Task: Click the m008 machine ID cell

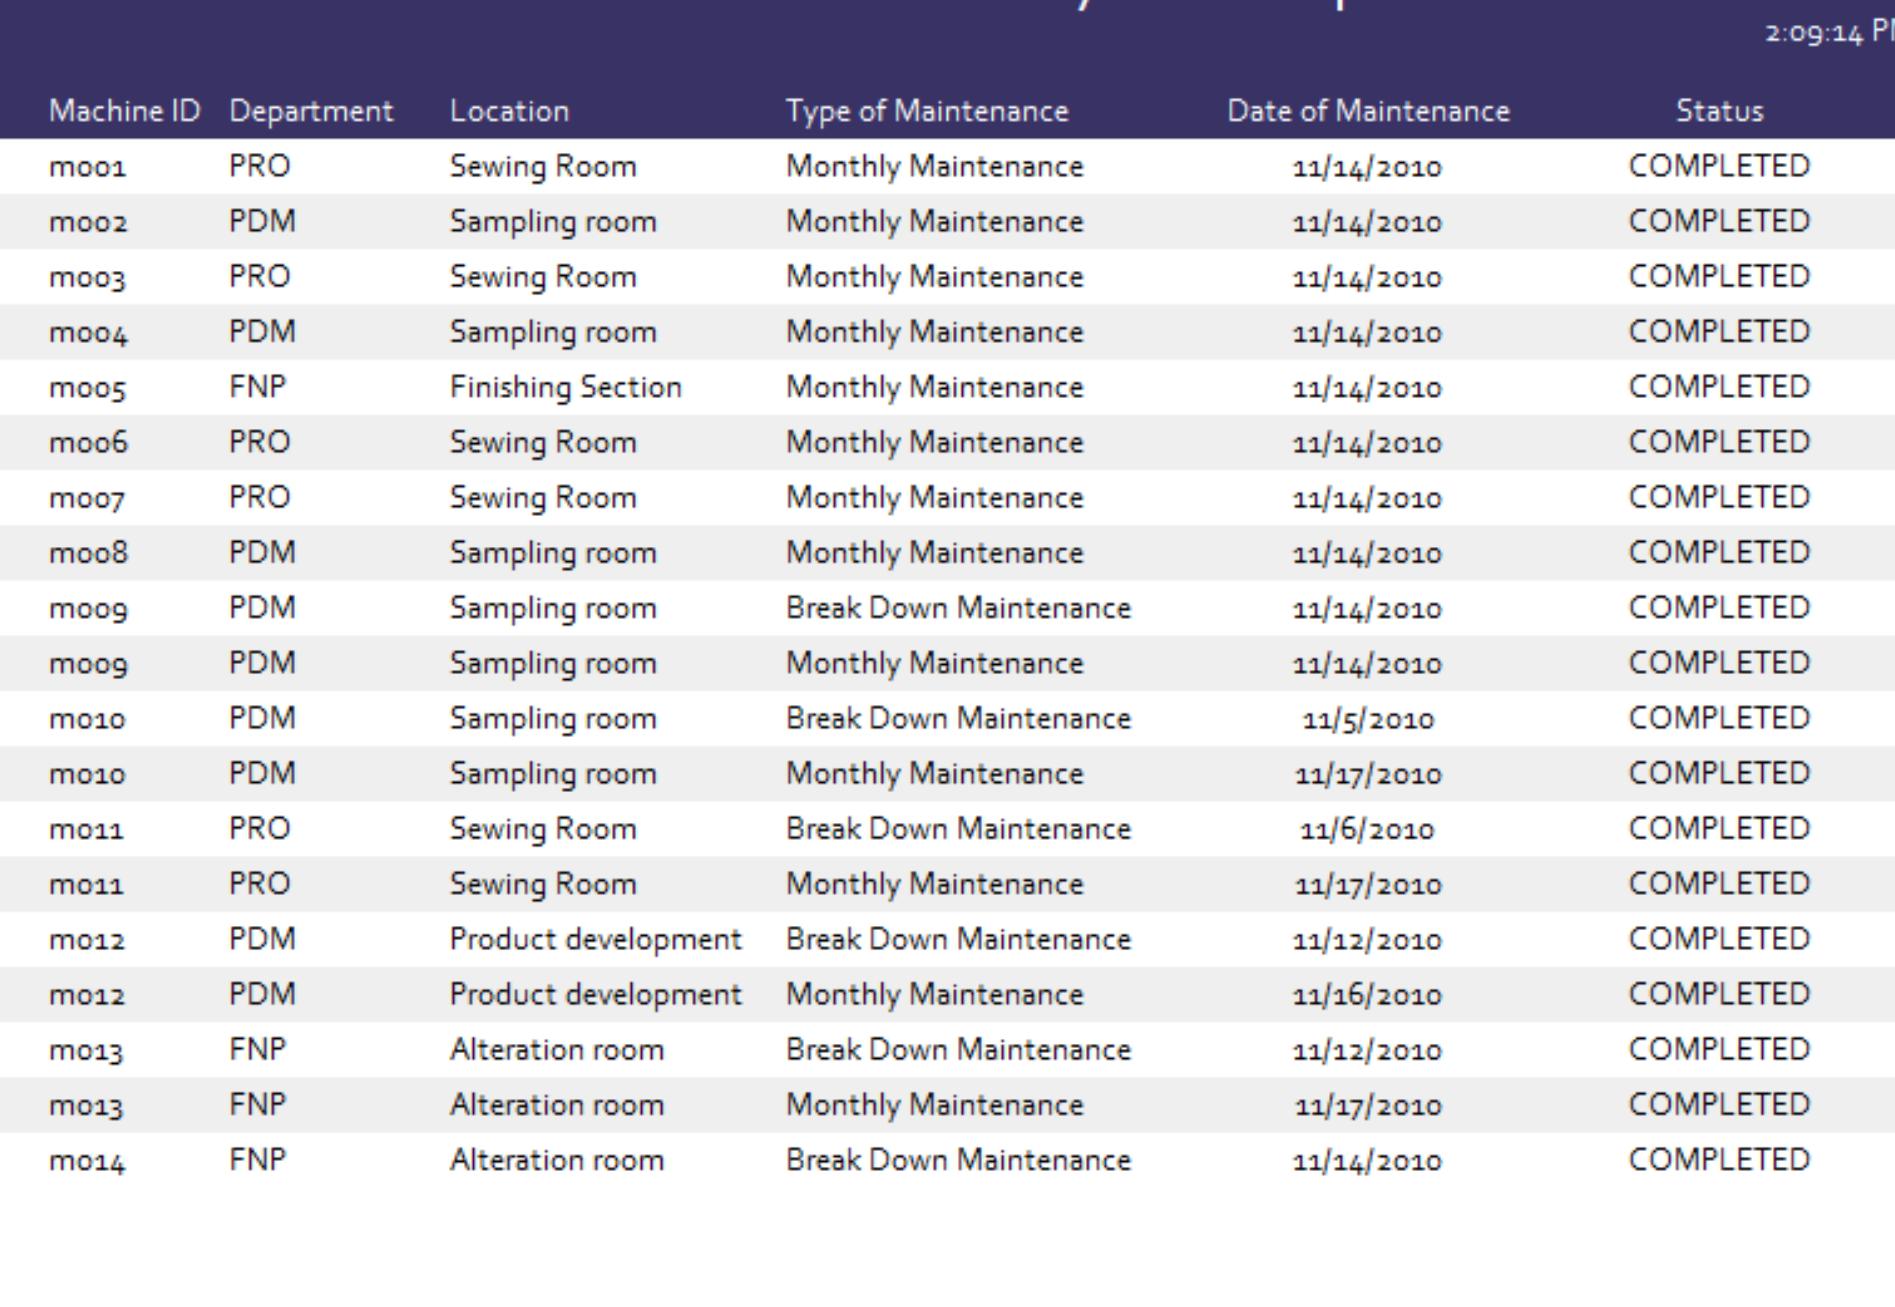Action: (88, 553)
